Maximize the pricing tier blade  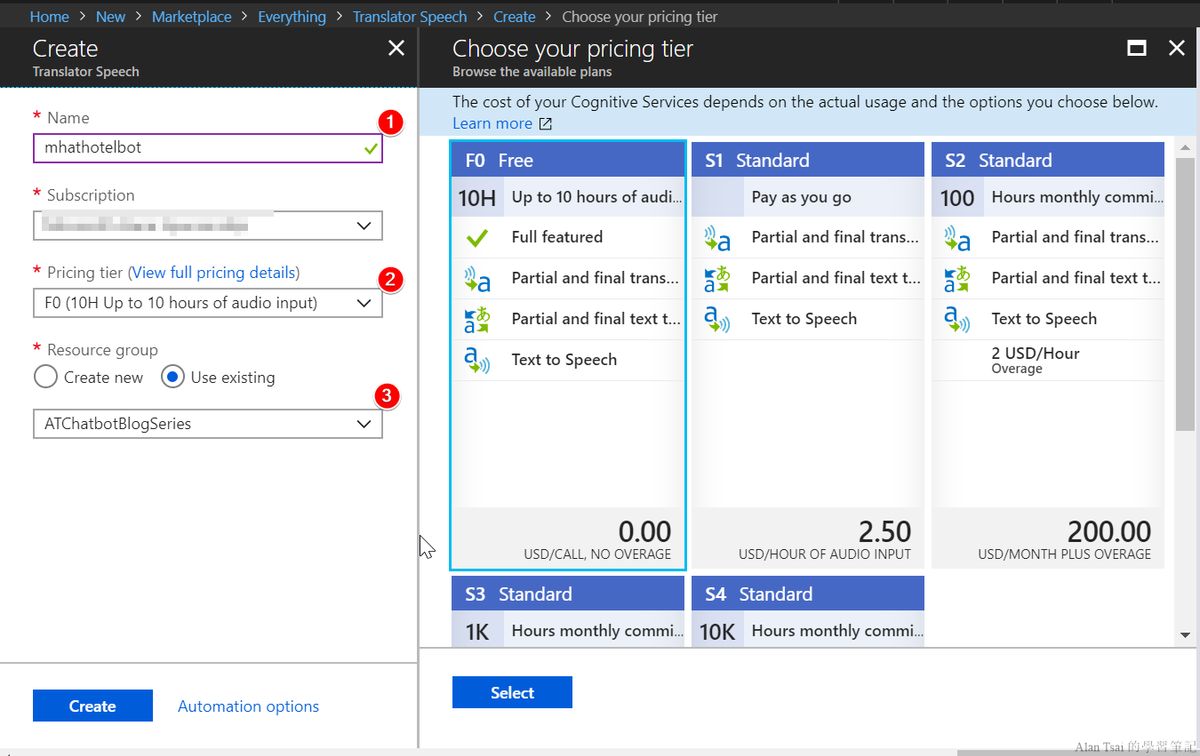[x=1136, y=48]
